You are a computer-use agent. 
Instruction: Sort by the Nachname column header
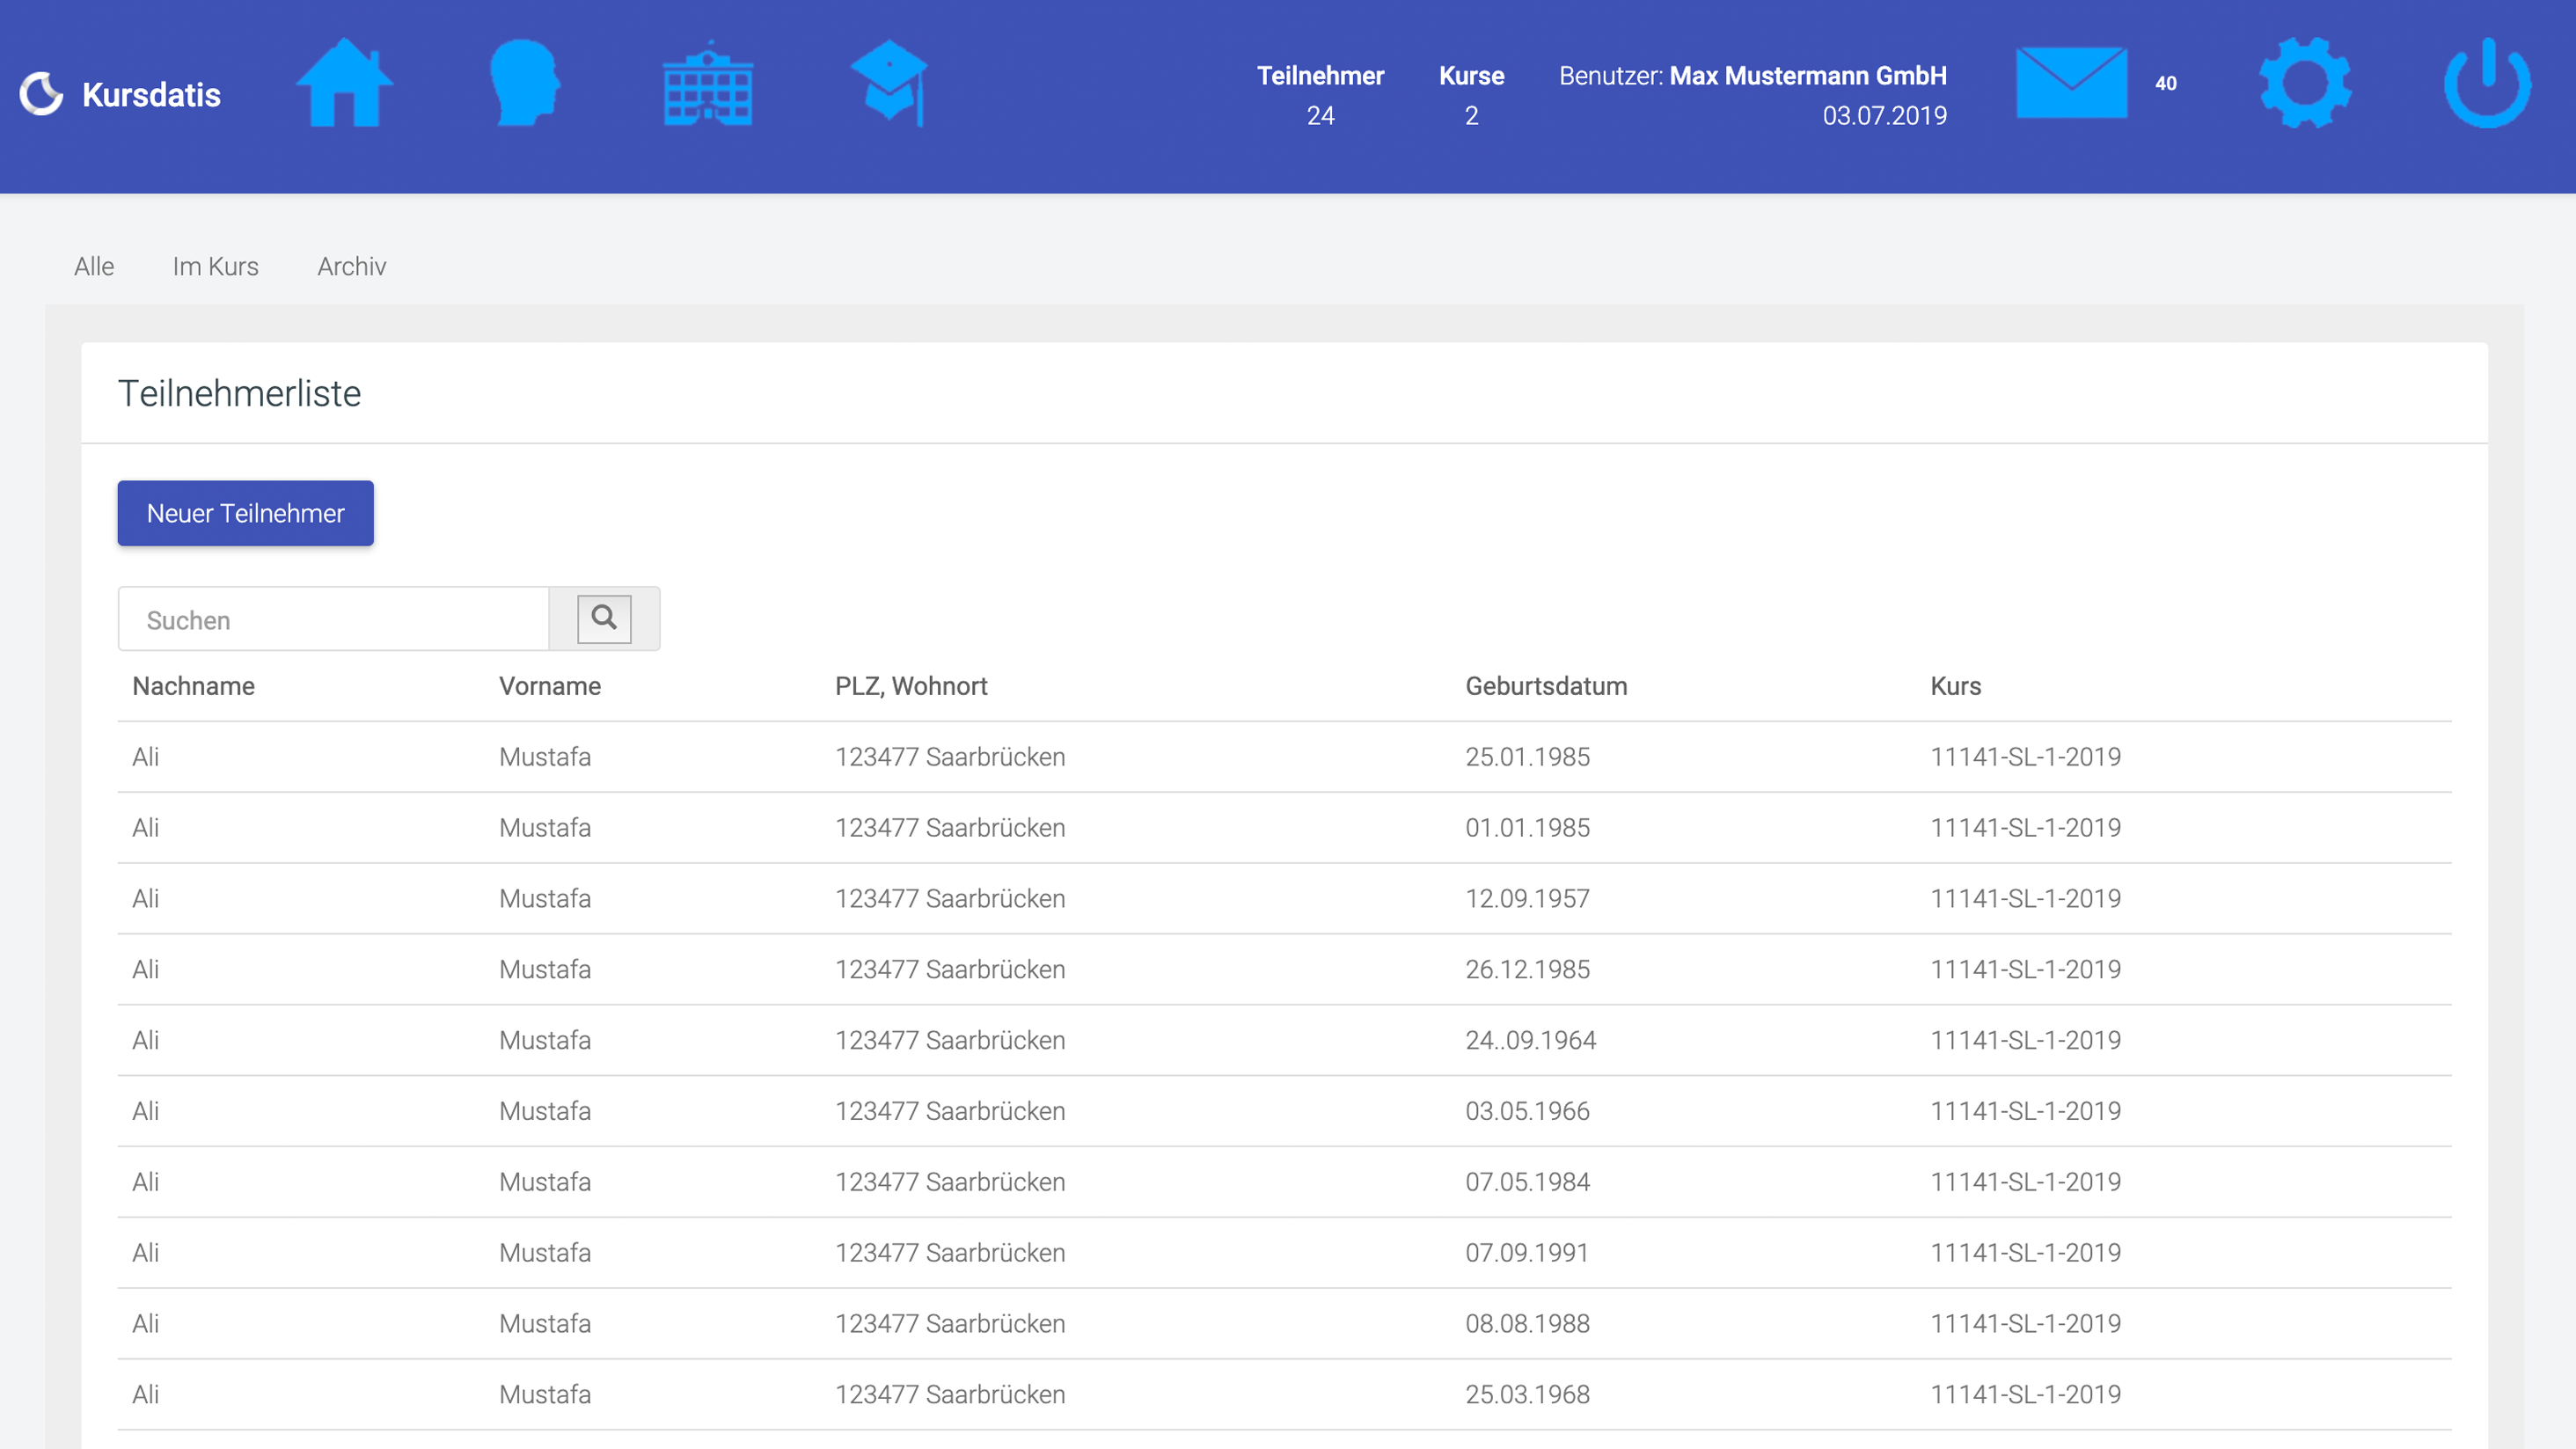(x=193, y=686)
